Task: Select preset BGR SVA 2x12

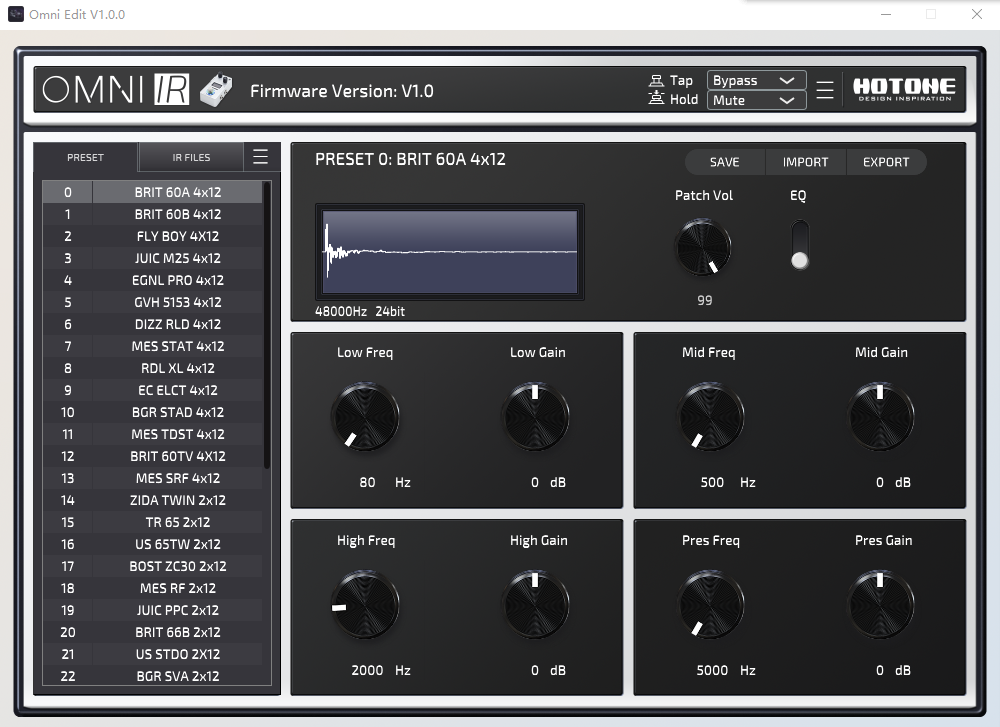Action: click(x=152, y=676)
